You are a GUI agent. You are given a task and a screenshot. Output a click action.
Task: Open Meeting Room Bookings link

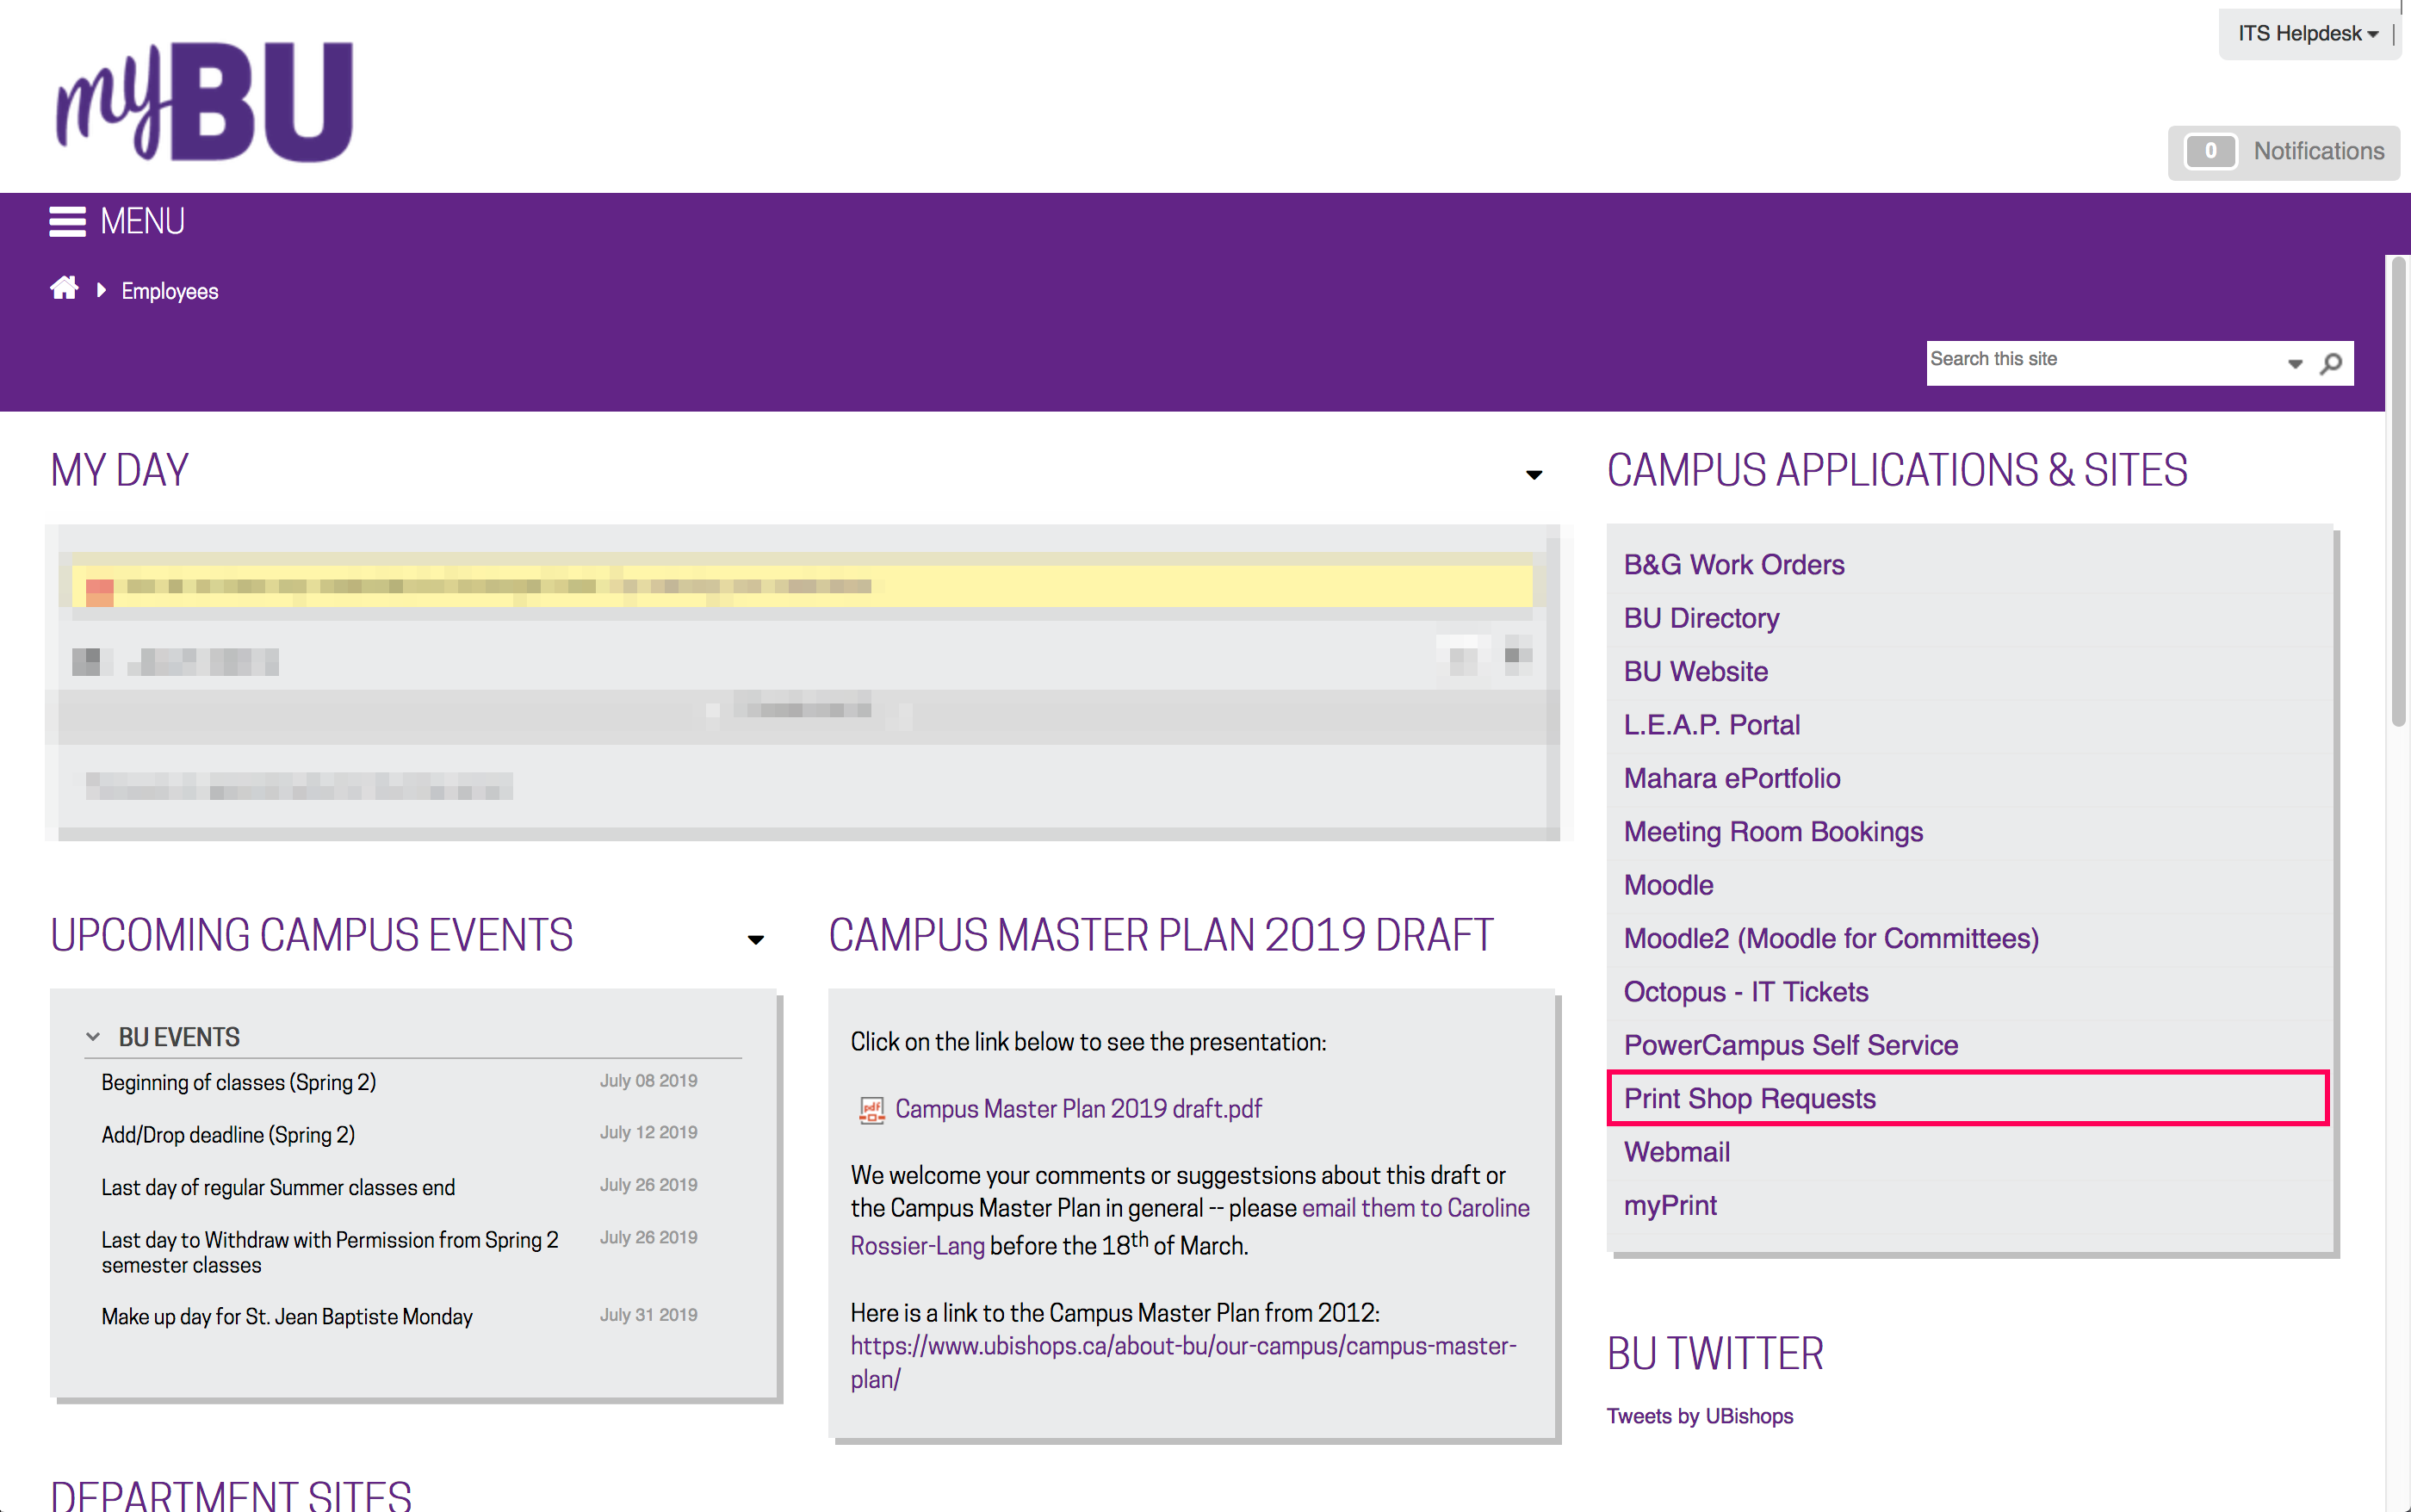pos(1773,832)
